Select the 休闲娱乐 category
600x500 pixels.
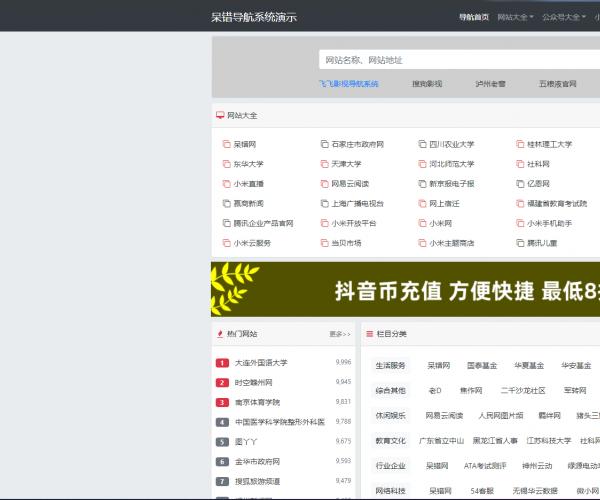click(x=390, y=415)
